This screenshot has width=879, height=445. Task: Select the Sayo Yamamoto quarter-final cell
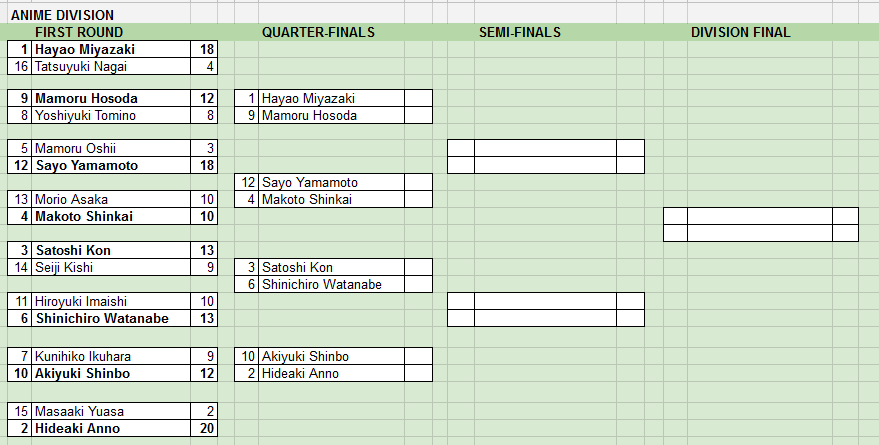pyautogui.click(x=331, y=182)
